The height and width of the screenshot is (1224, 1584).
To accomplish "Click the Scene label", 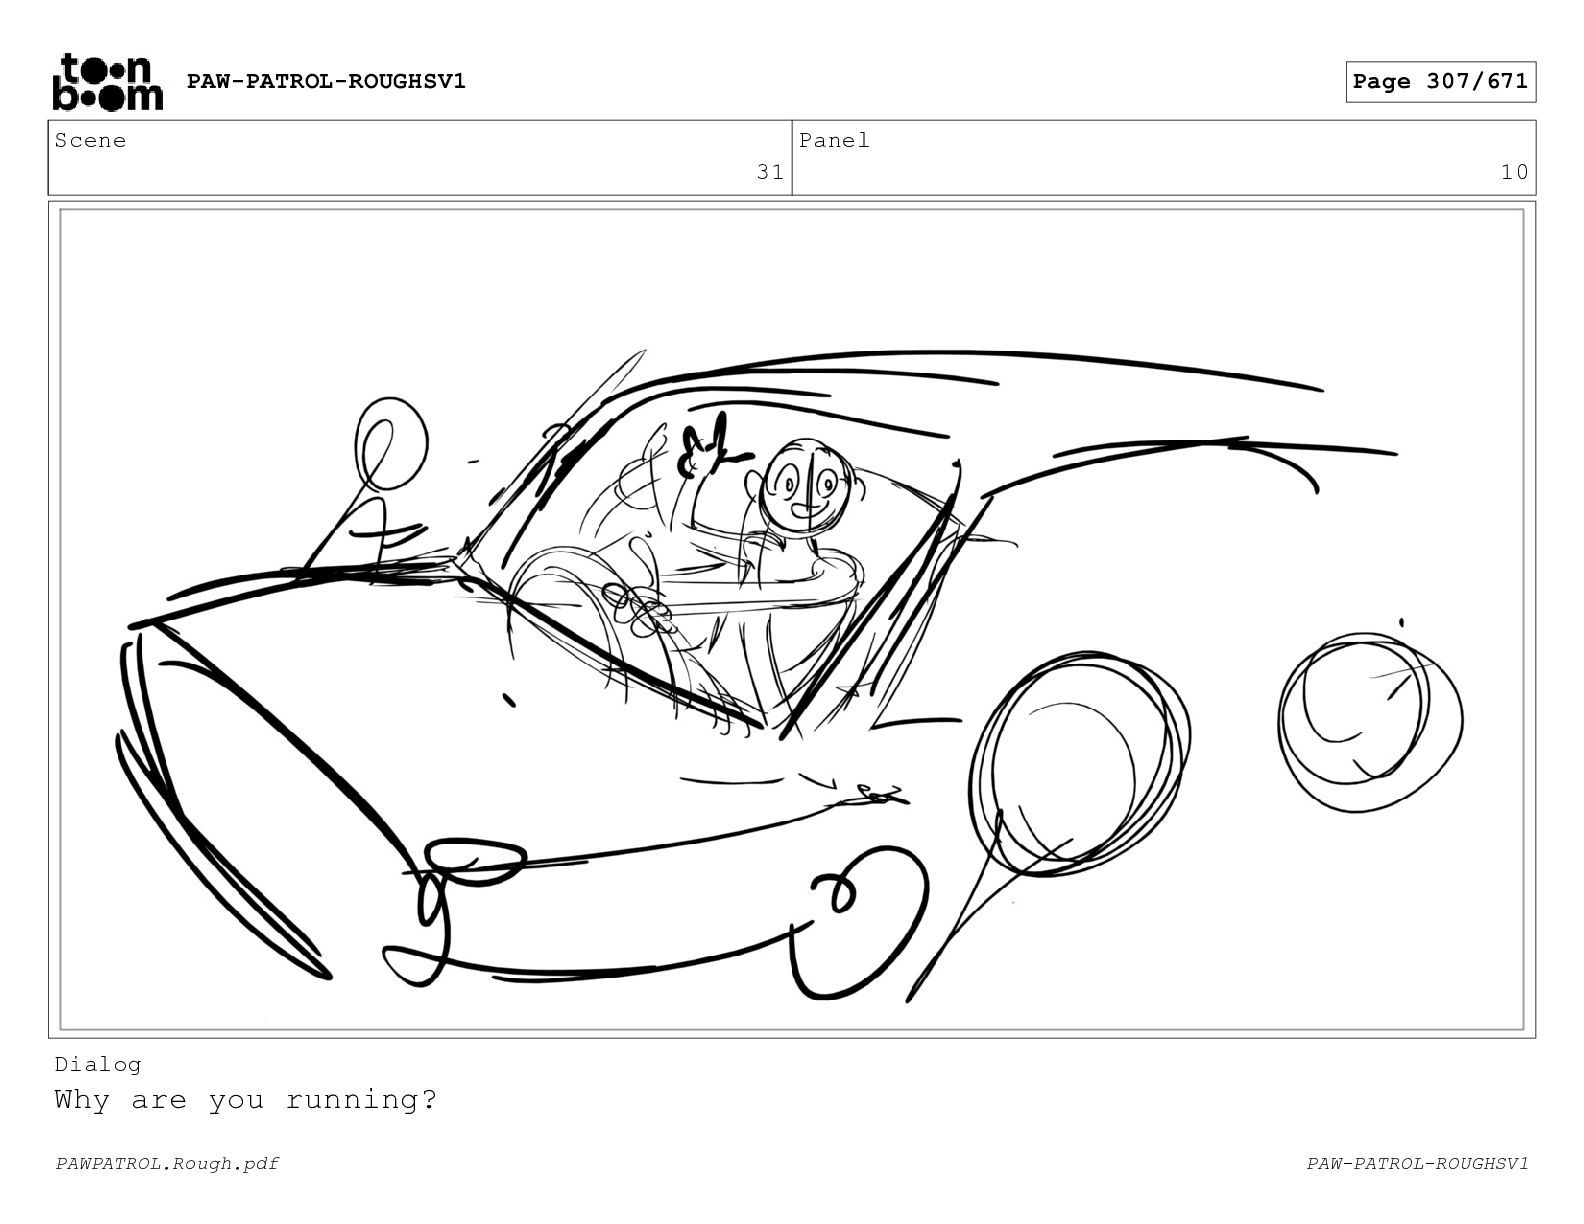I will click(91, 141).
